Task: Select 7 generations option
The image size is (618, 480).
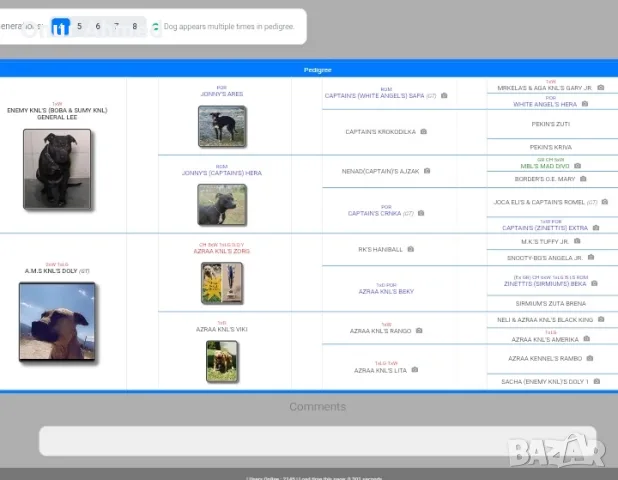Action: tap(116, 26)
